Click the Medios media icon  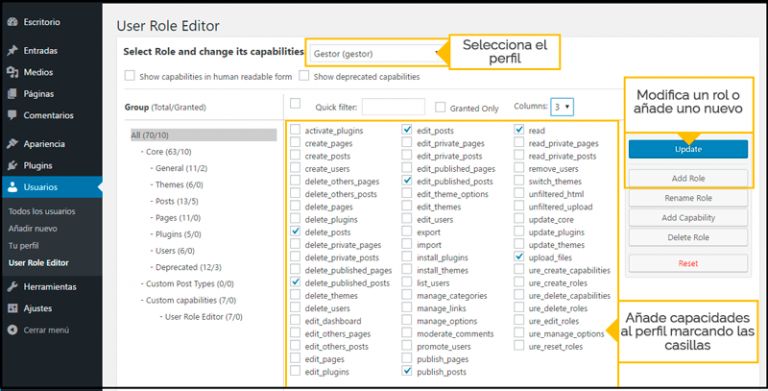point(13,72)
